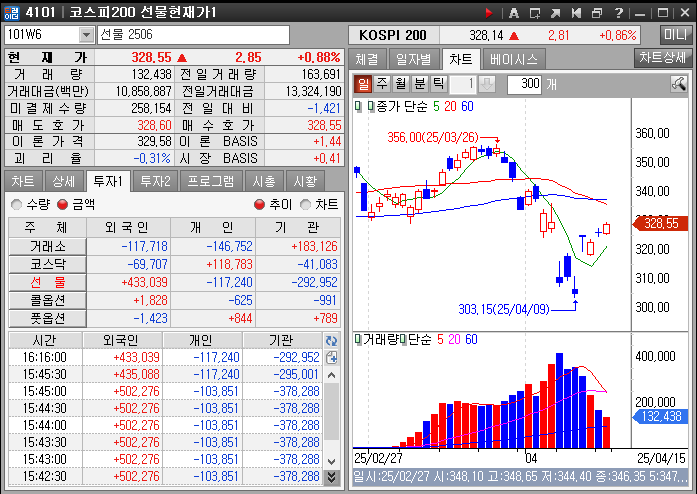697x494 pixels.
Task: Open the 베이시스 tab
Action: [513, 59]
